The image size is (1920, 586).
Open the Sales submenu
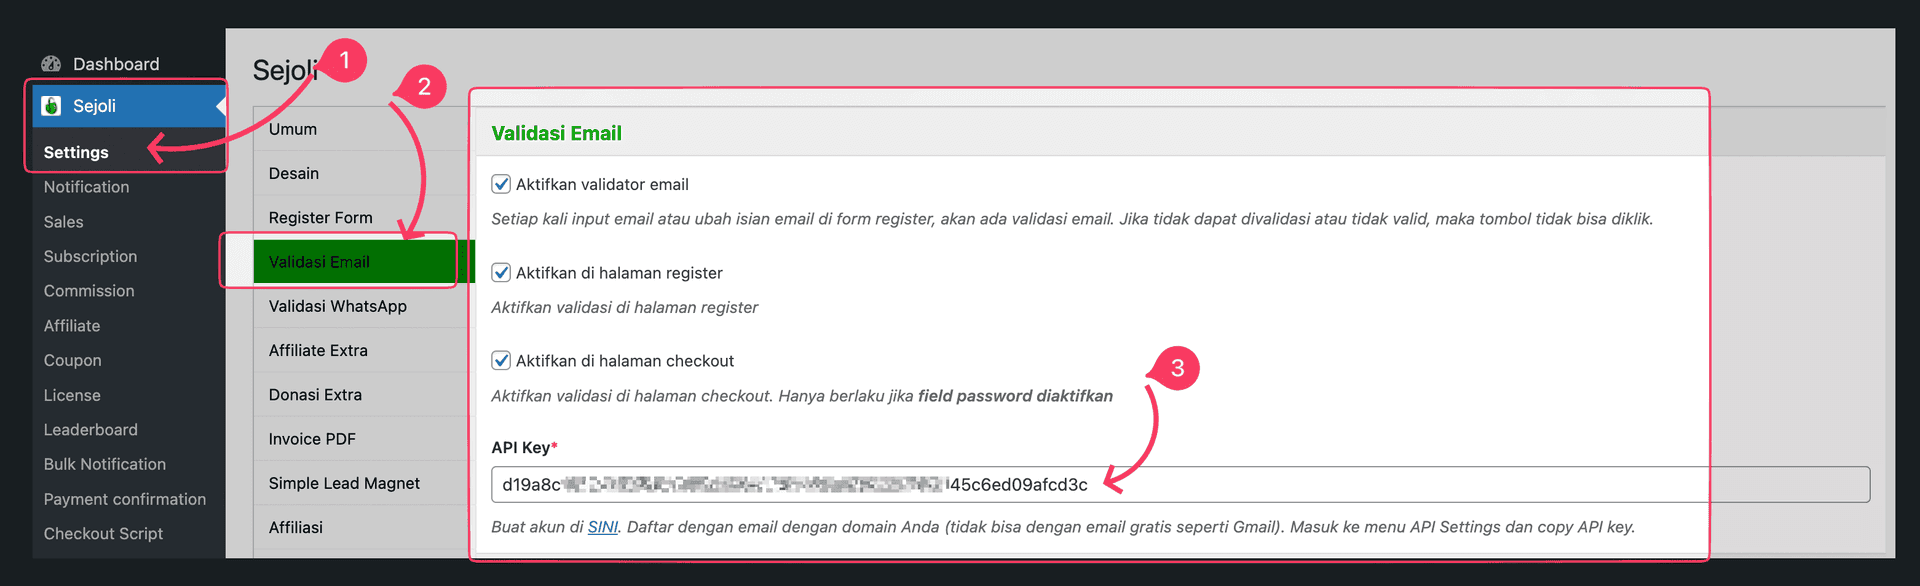63,222
